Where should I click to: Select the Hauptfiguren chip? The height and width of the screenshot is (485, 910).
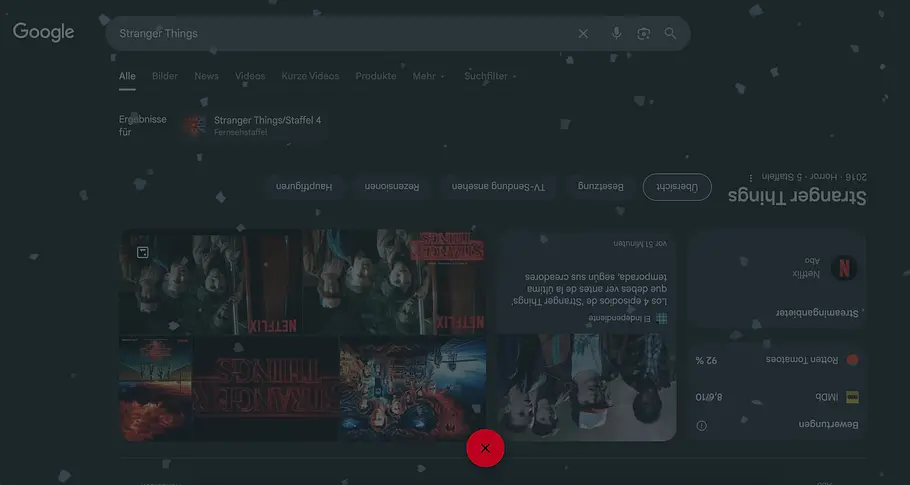click(304, 187)
